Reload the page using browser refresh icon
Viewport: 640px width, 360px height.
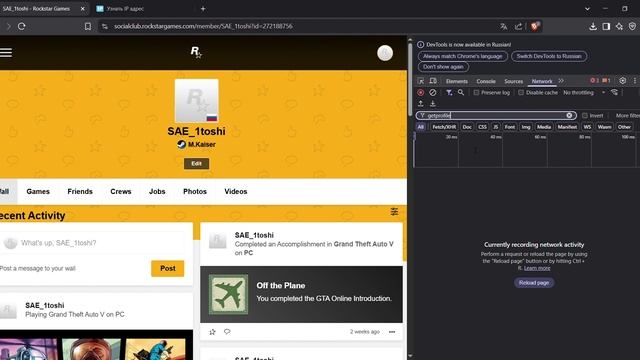click(22, 26)
